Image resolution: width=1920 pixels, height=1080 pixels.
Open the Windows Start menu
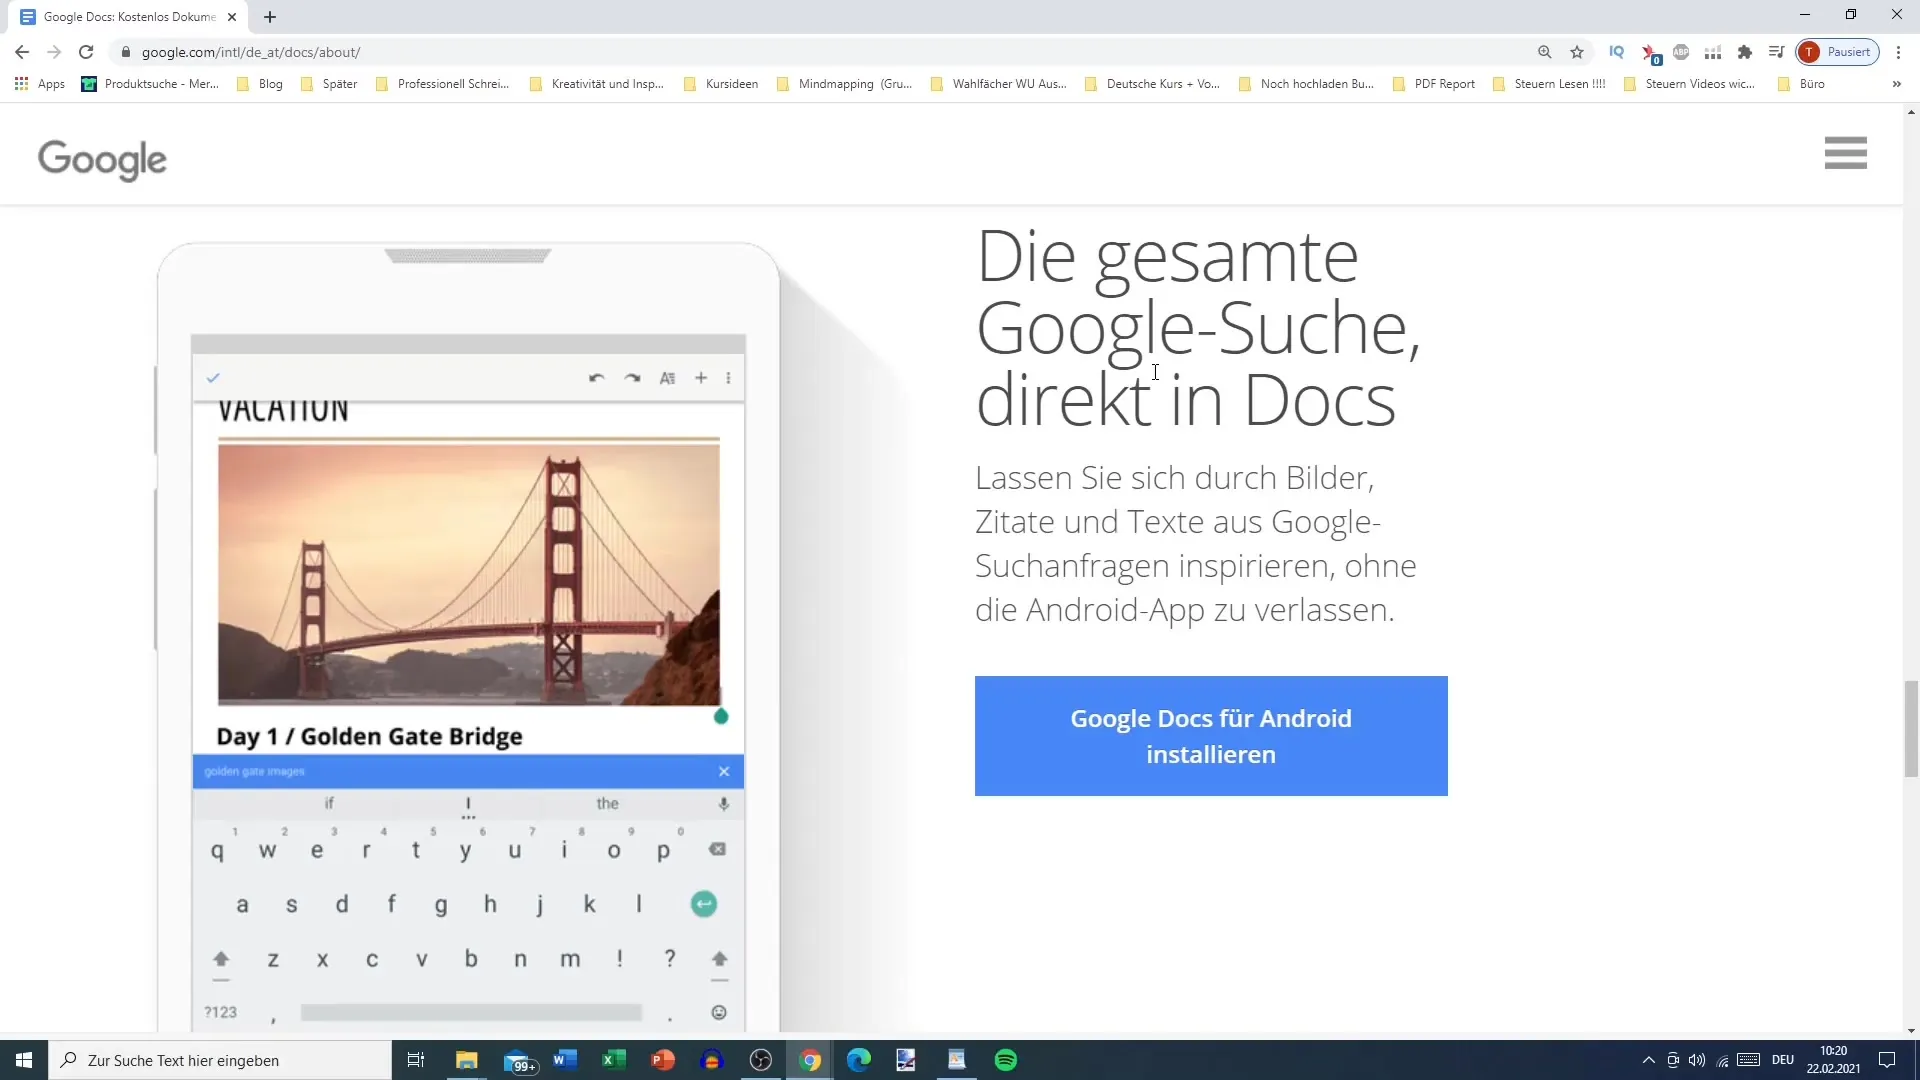tap(24, 1060)
